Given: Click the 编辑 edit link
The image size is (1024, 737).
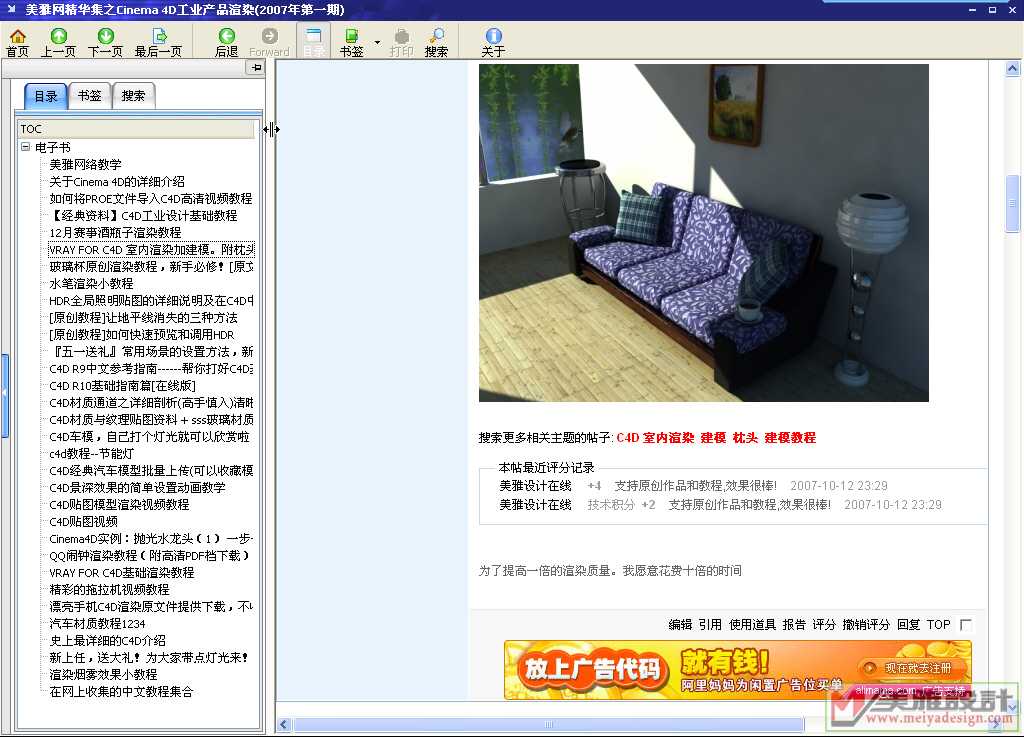Looking at the screenshot, I should click(680, 625).
